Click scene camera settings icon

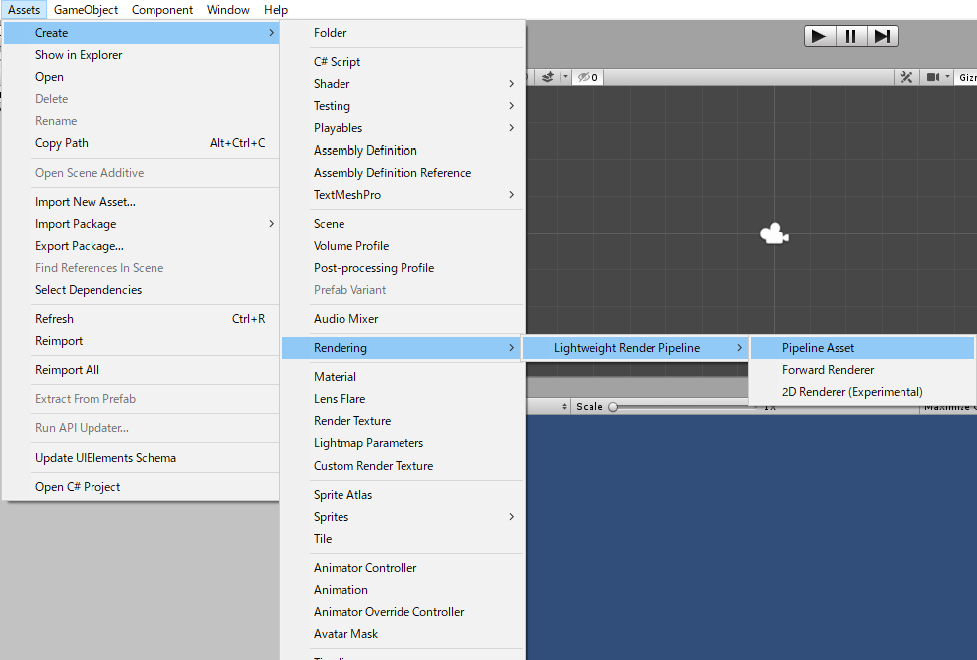point(933,77)
